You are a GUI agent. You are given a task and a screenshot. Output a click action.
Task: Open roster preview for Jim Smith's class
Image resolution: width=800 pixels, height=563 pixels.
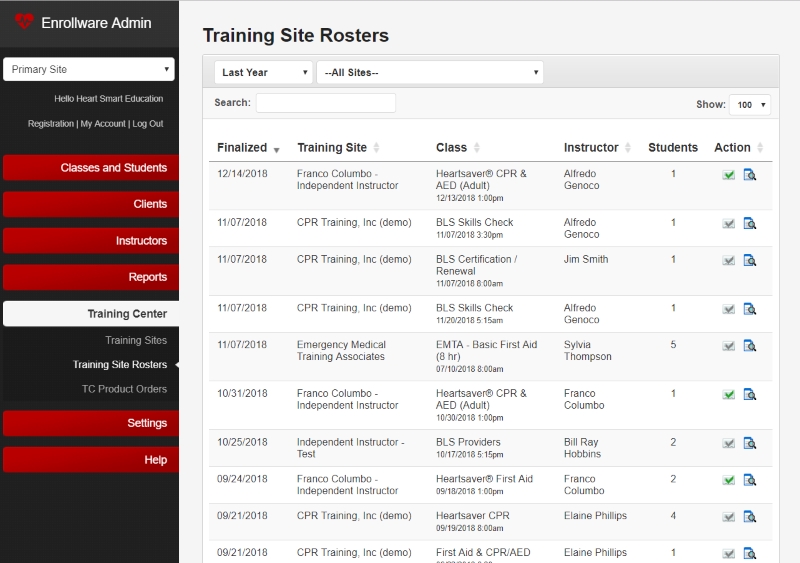pyautogui.click(x=749, y=261)
